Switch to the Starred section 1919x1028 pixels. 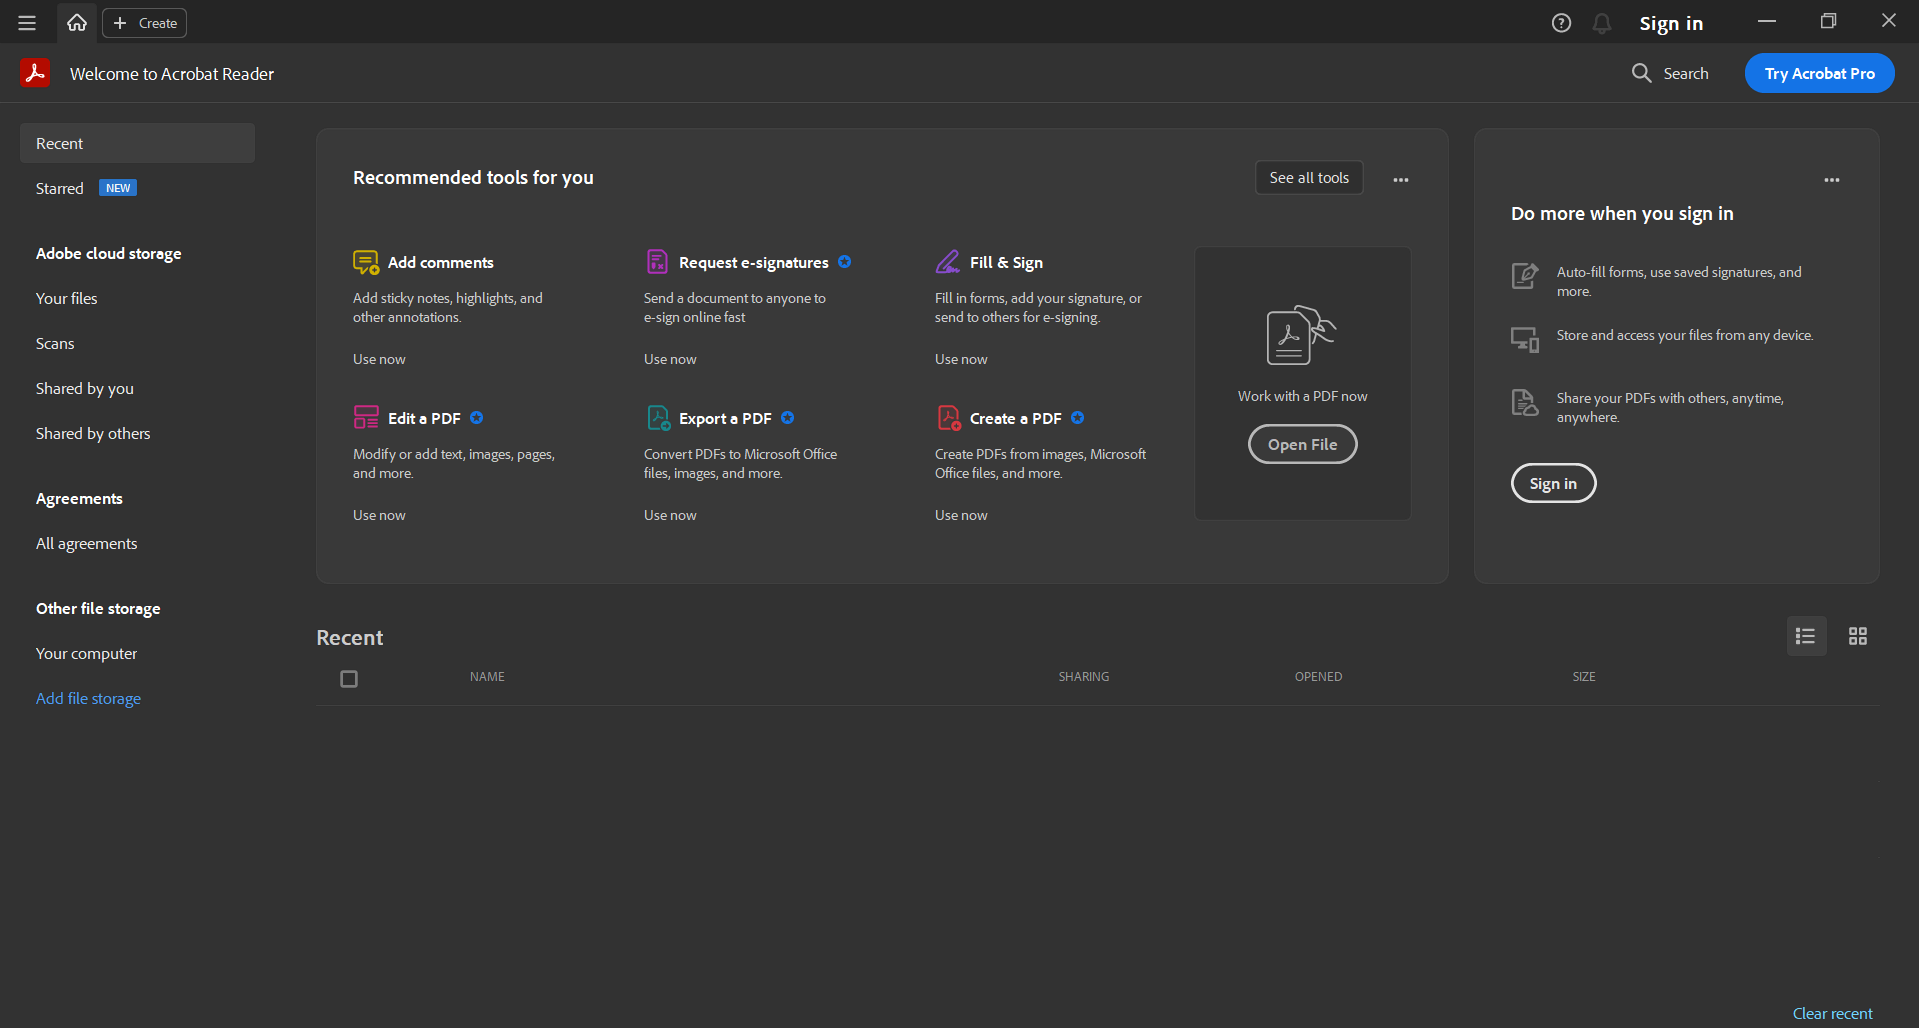[x=59, y=188]
